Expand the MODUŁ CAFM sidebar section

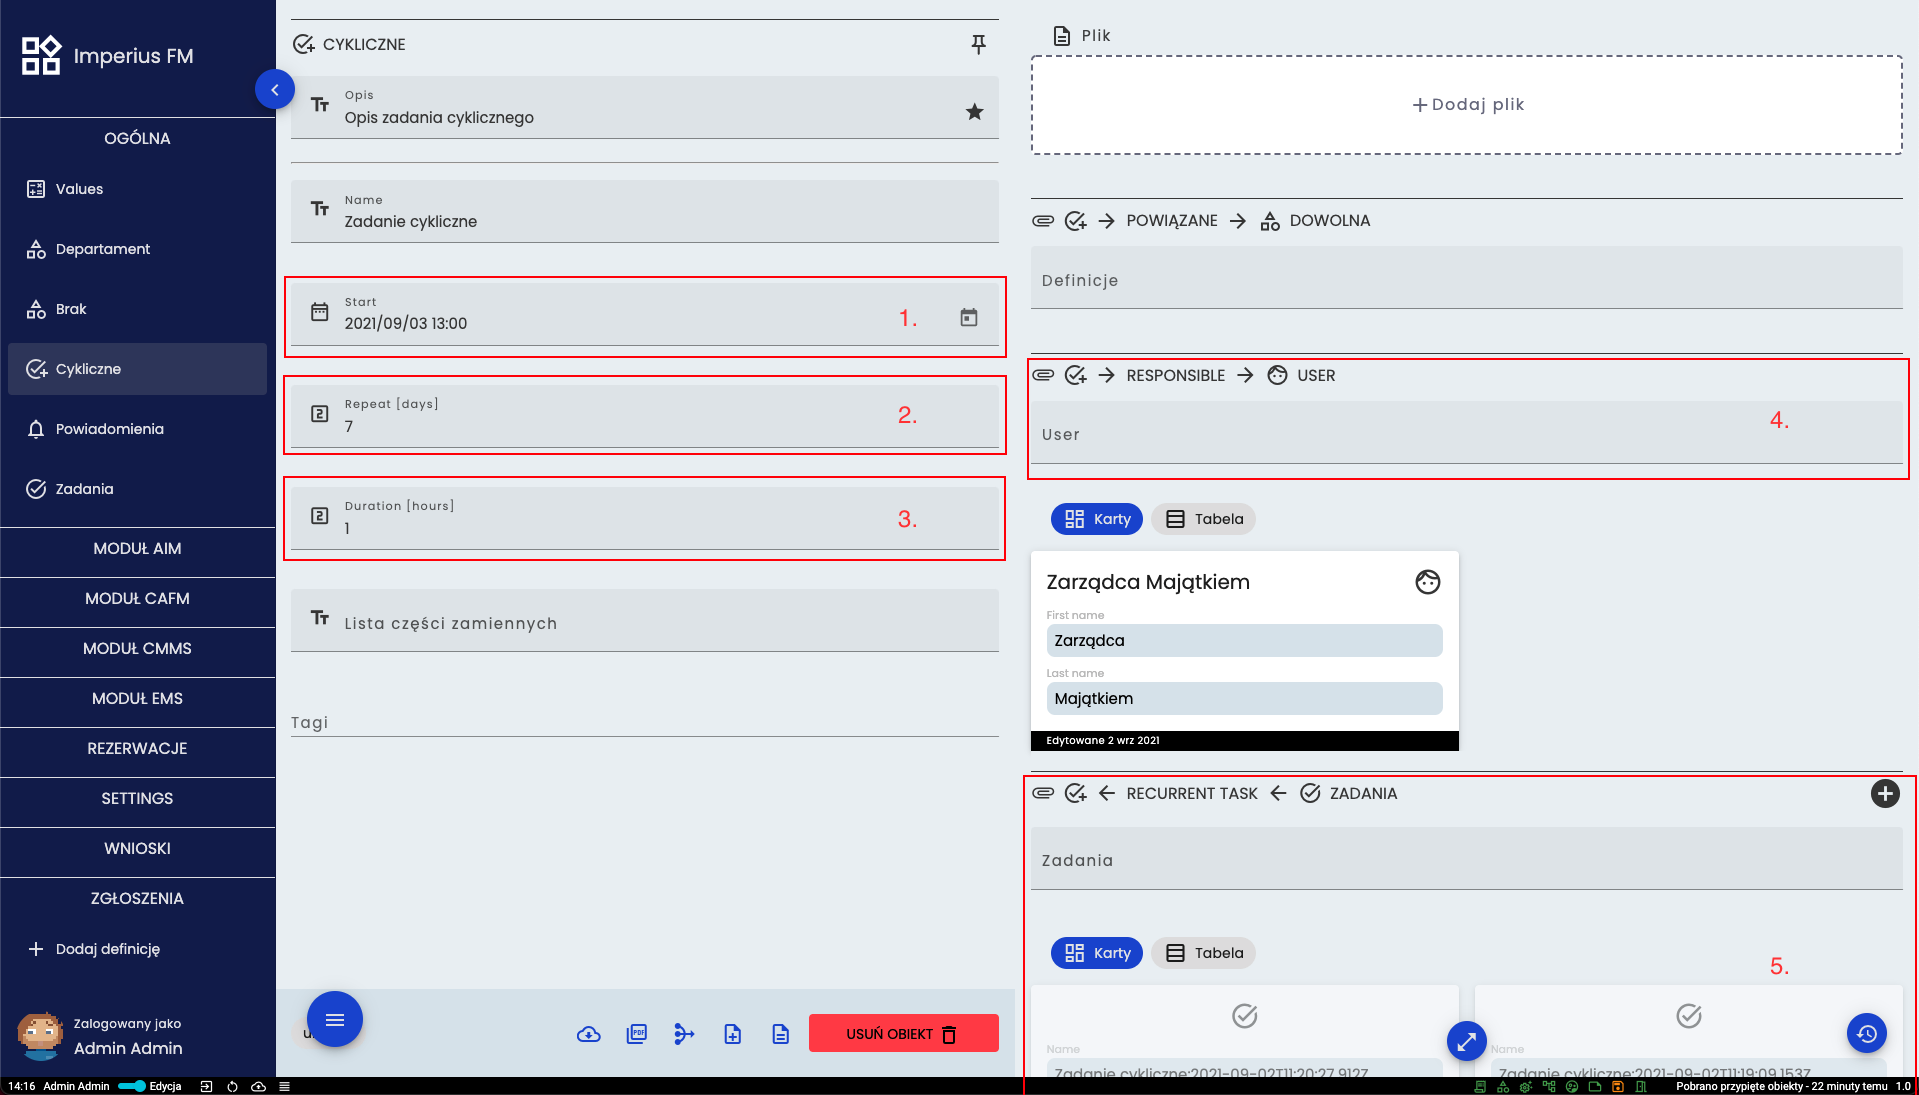[137, 599]
